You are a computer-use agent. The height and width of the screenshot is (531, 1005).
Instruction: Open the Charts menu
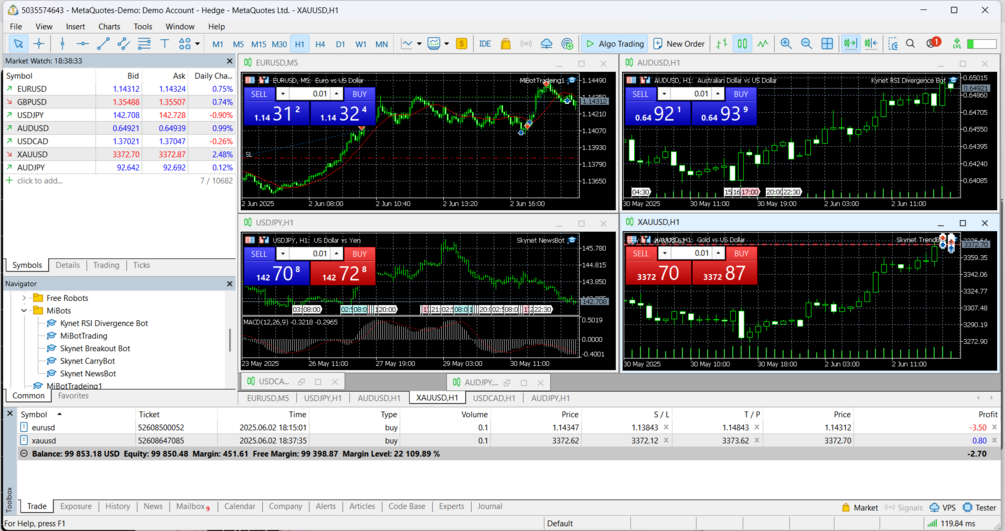[109, 26]
